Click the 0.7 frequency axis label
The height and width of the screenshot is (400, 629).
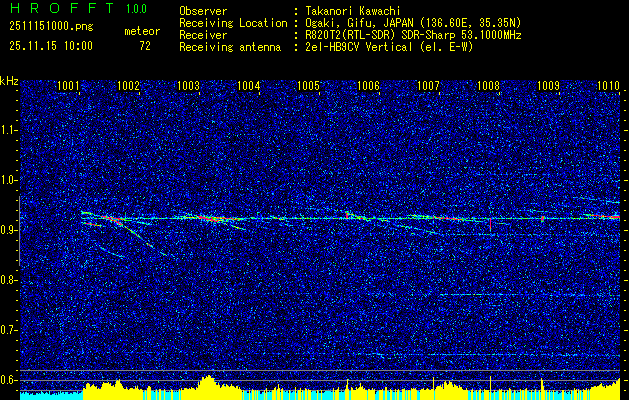click(x=9, y=330)
